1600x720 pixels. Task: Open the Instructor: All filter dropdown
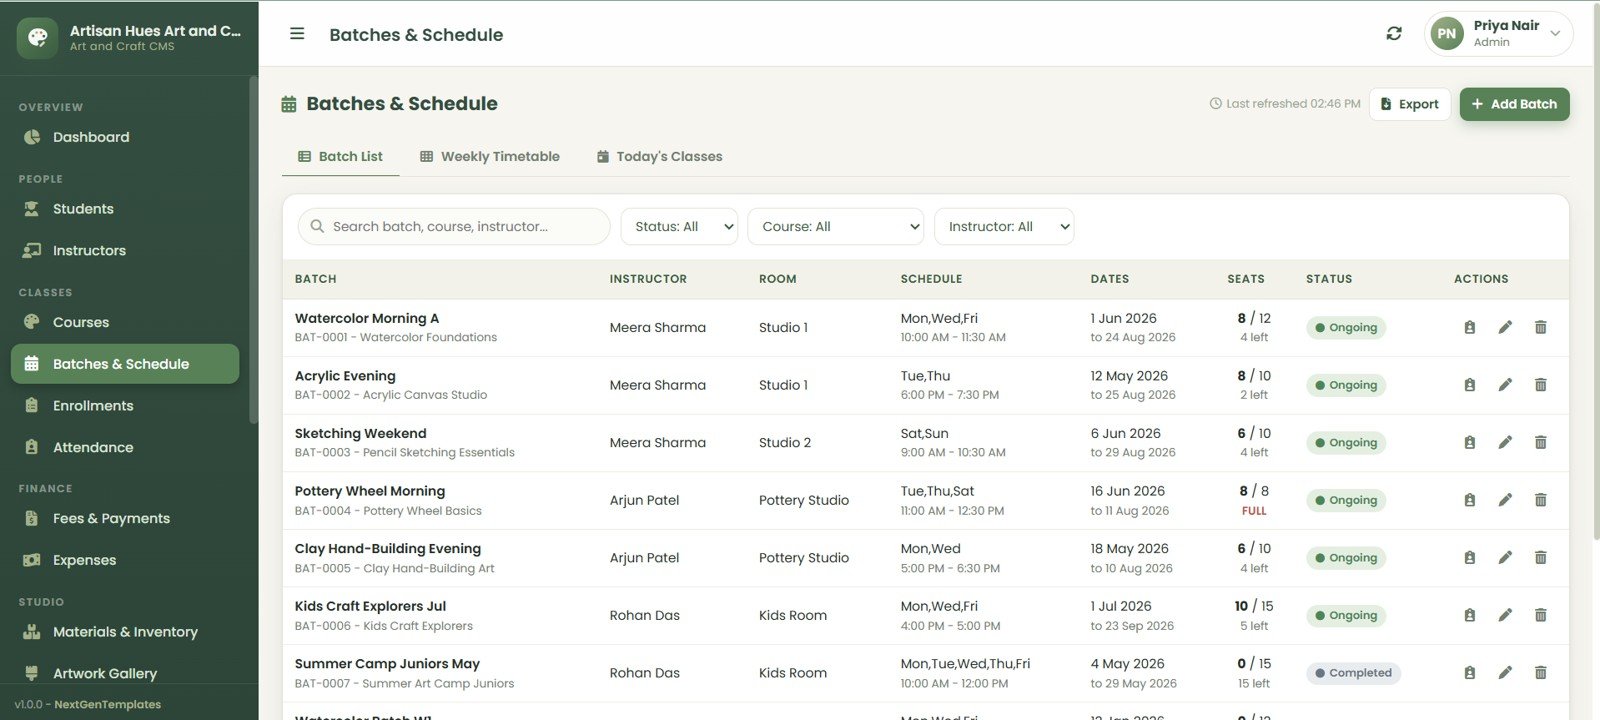[x=1004, y=227]
